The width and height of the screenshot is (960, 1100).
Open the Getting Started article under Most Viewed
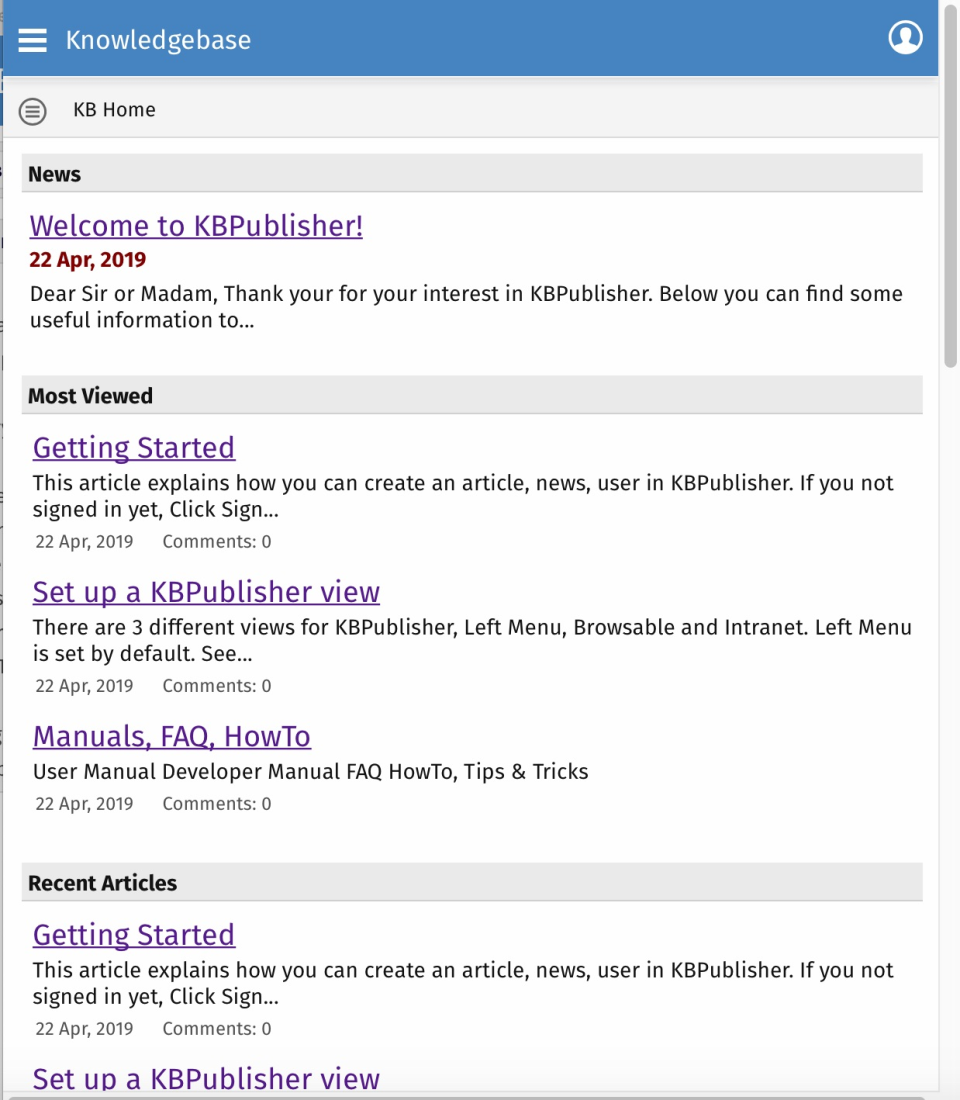[x=134, y=448]
